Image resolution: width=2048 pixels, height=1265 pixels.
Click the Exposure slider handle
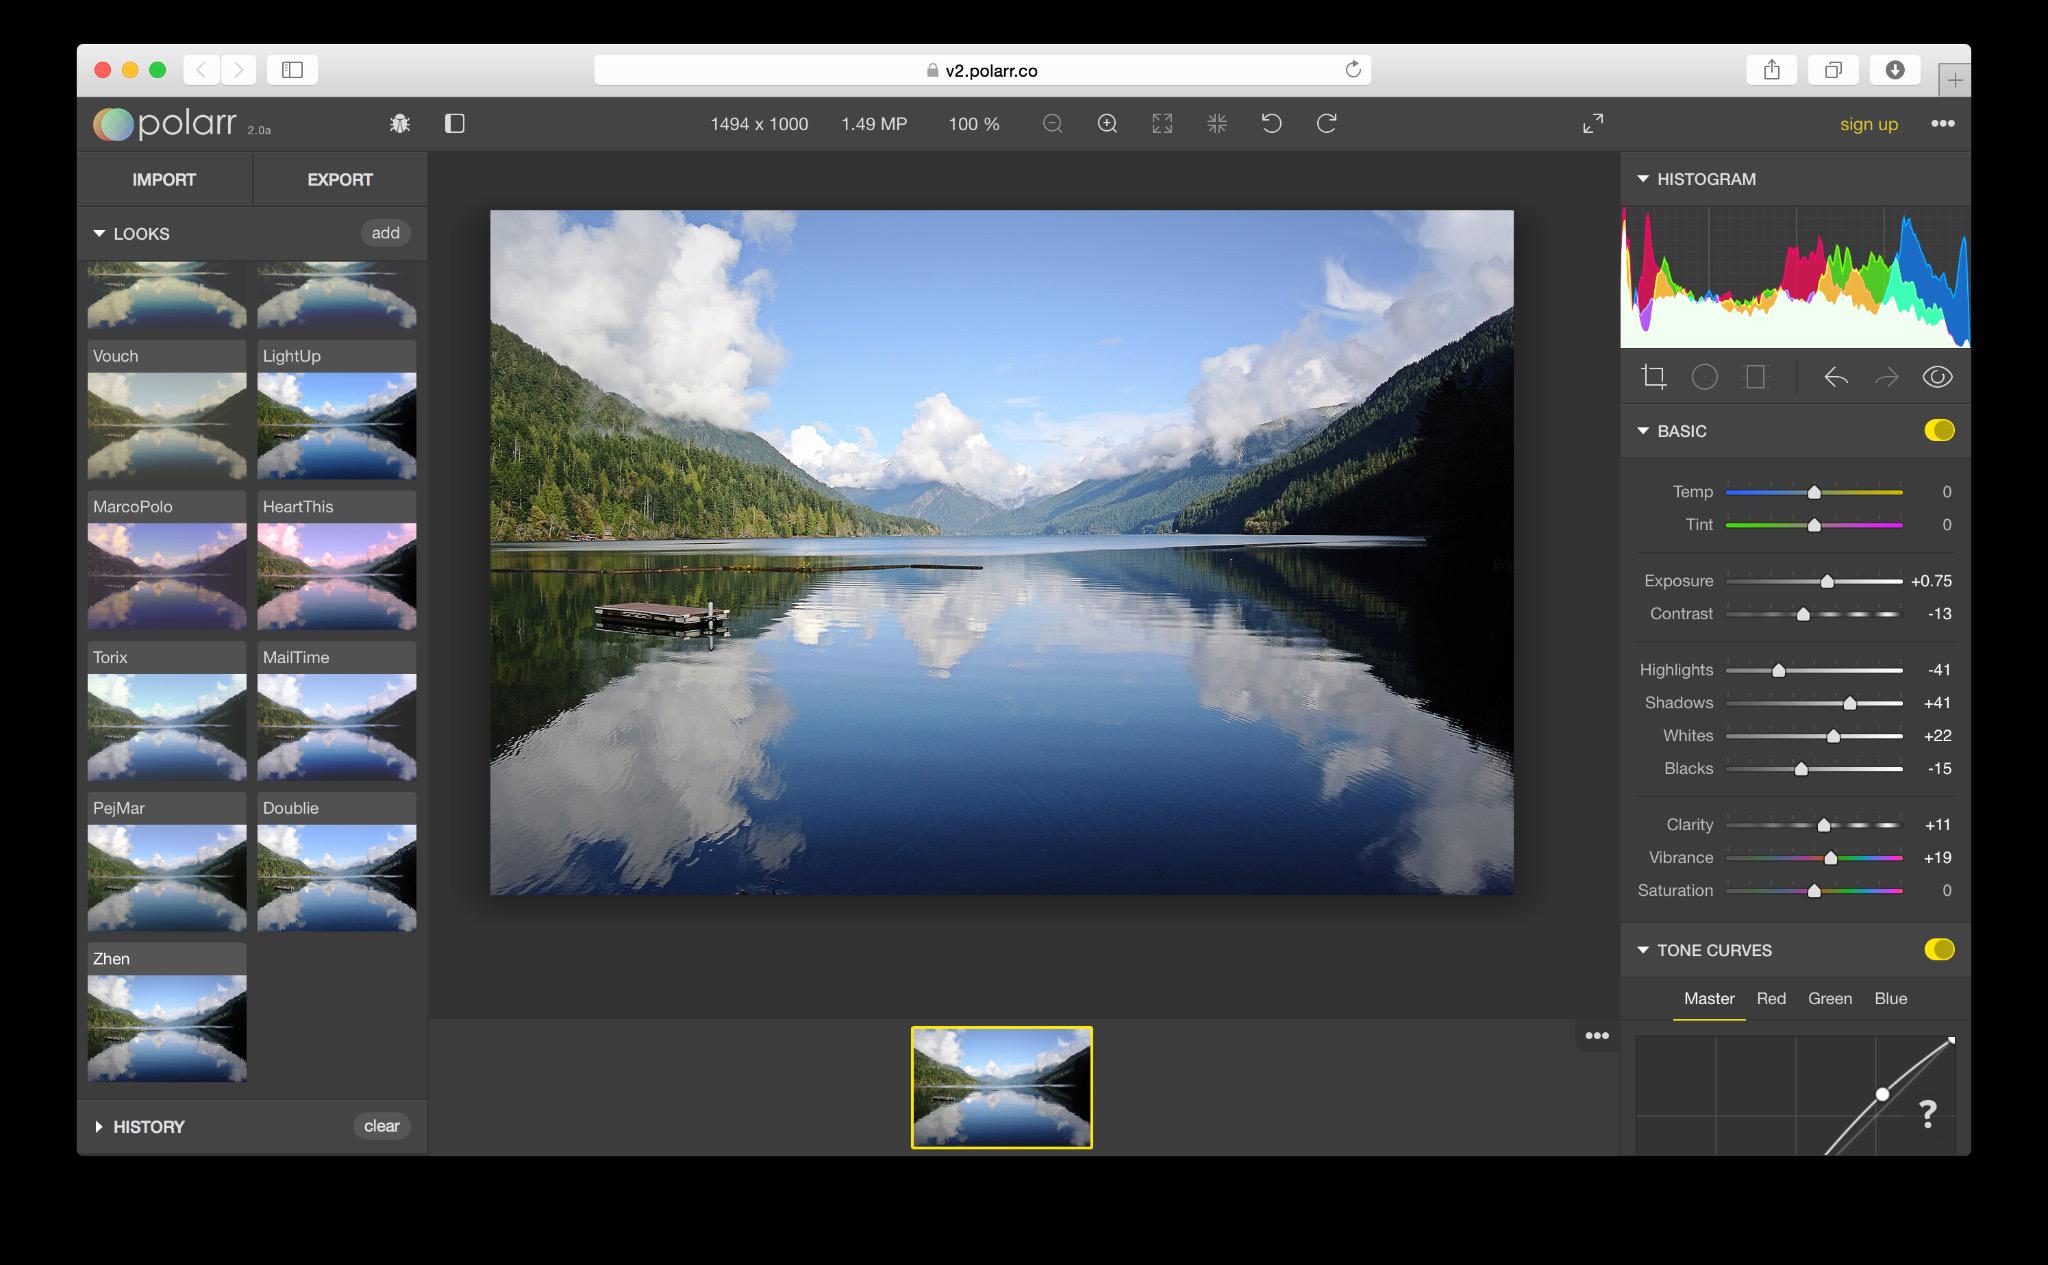[1827, 582]
